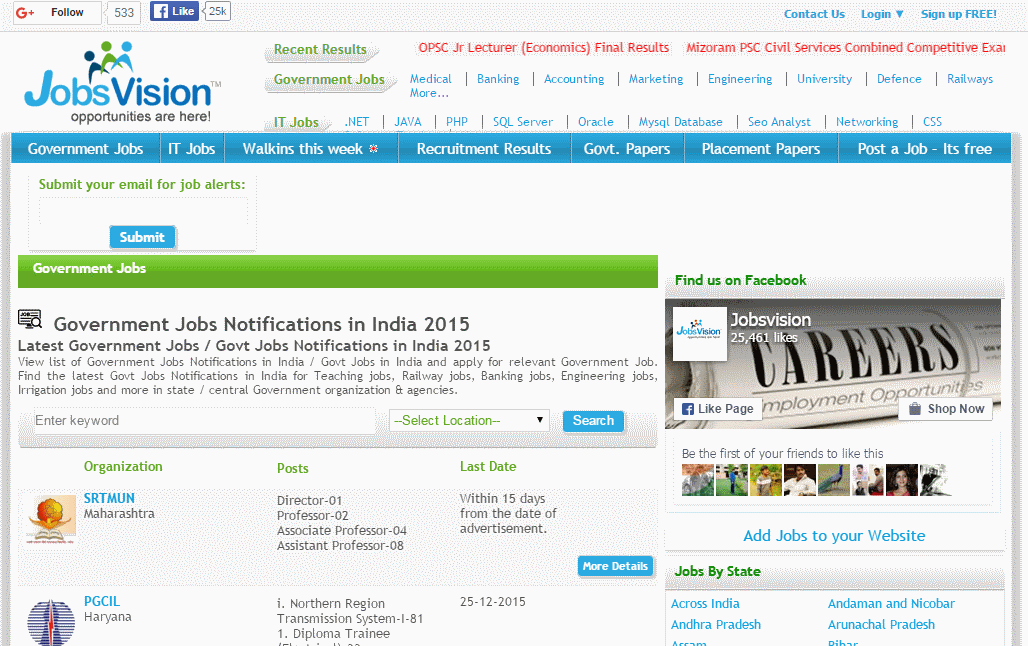Click the Enter keyword search field

(205, 420)
